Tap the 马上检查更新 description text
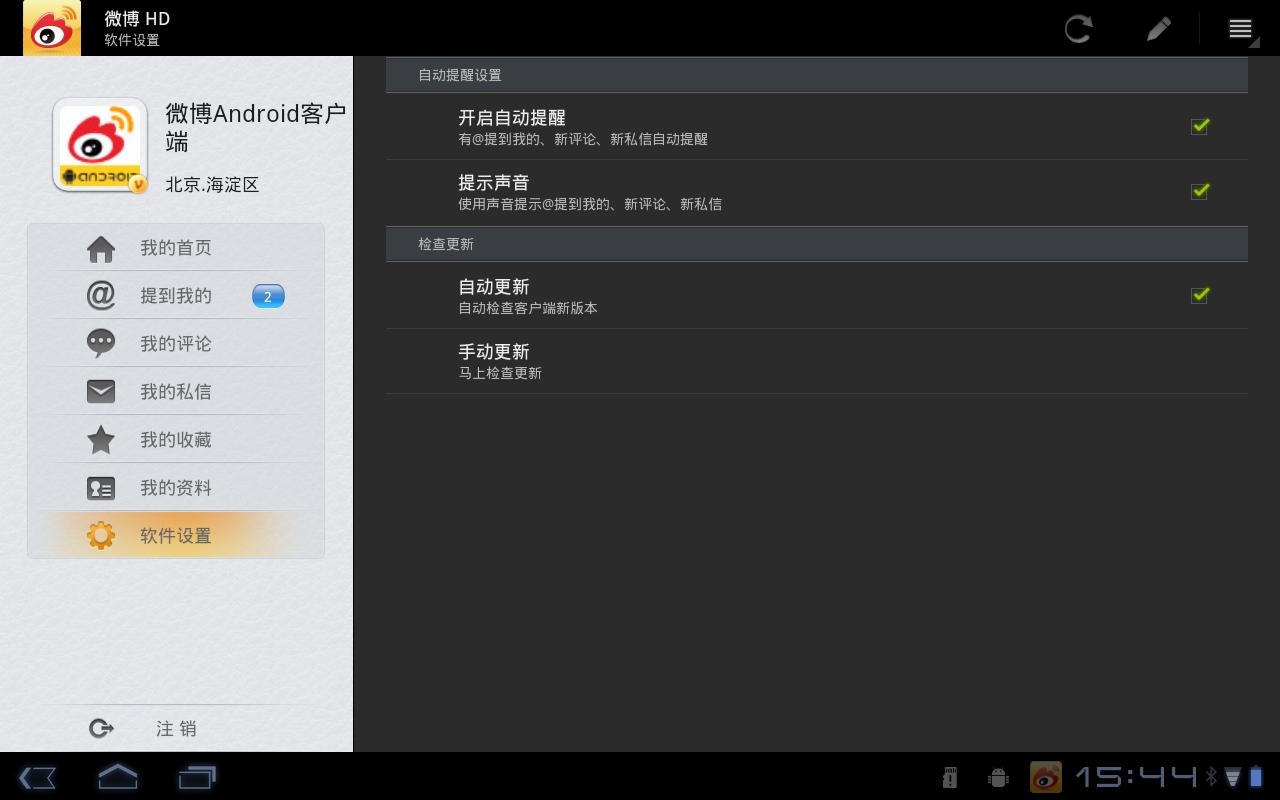1280x800 pixels. tap(500, 373)
